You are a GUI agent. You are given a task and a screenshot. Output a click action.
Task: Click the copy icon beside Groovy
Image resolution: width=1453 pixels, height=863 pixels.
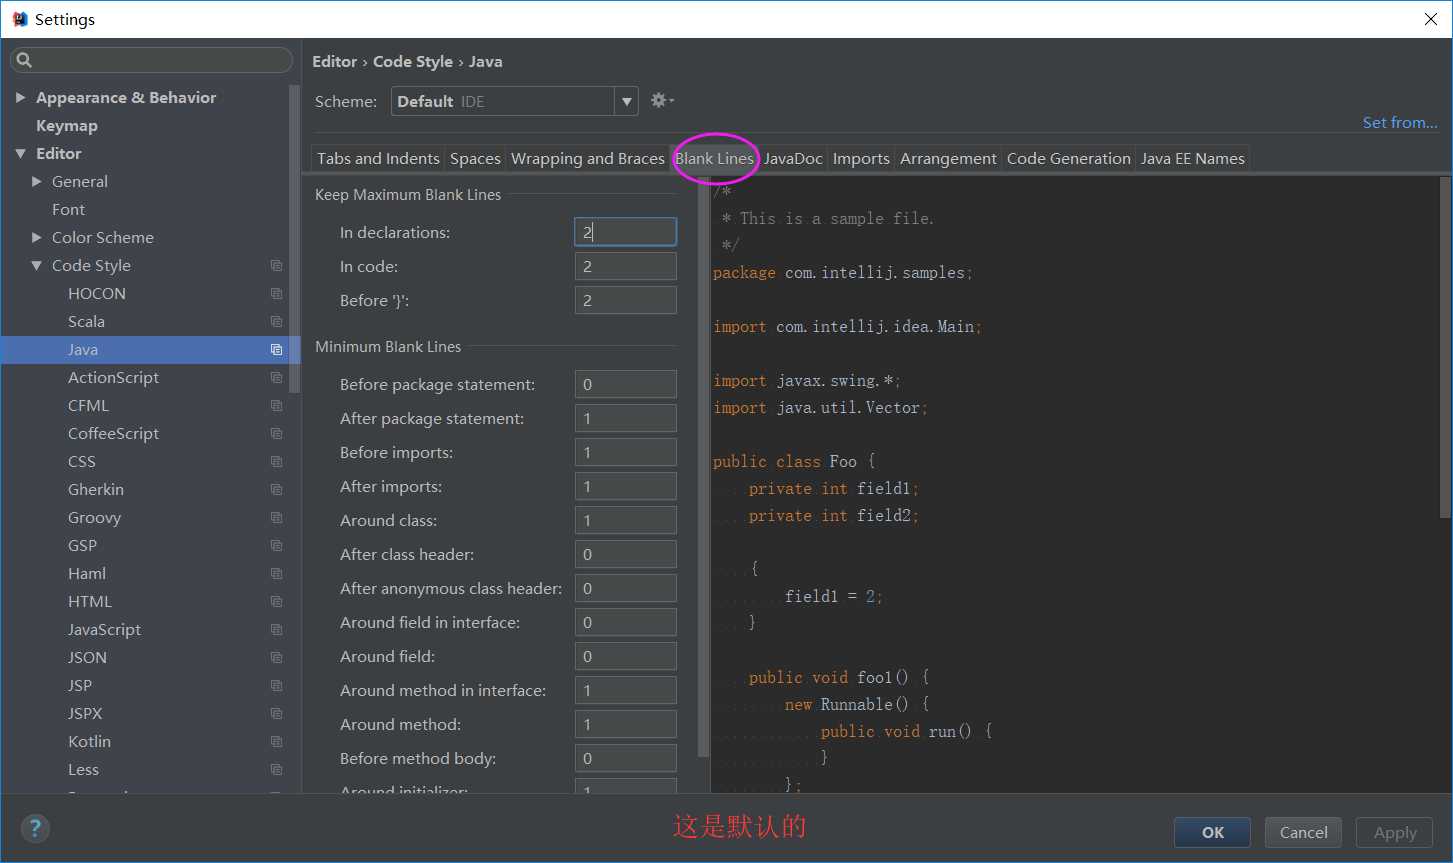coord(277,518)
